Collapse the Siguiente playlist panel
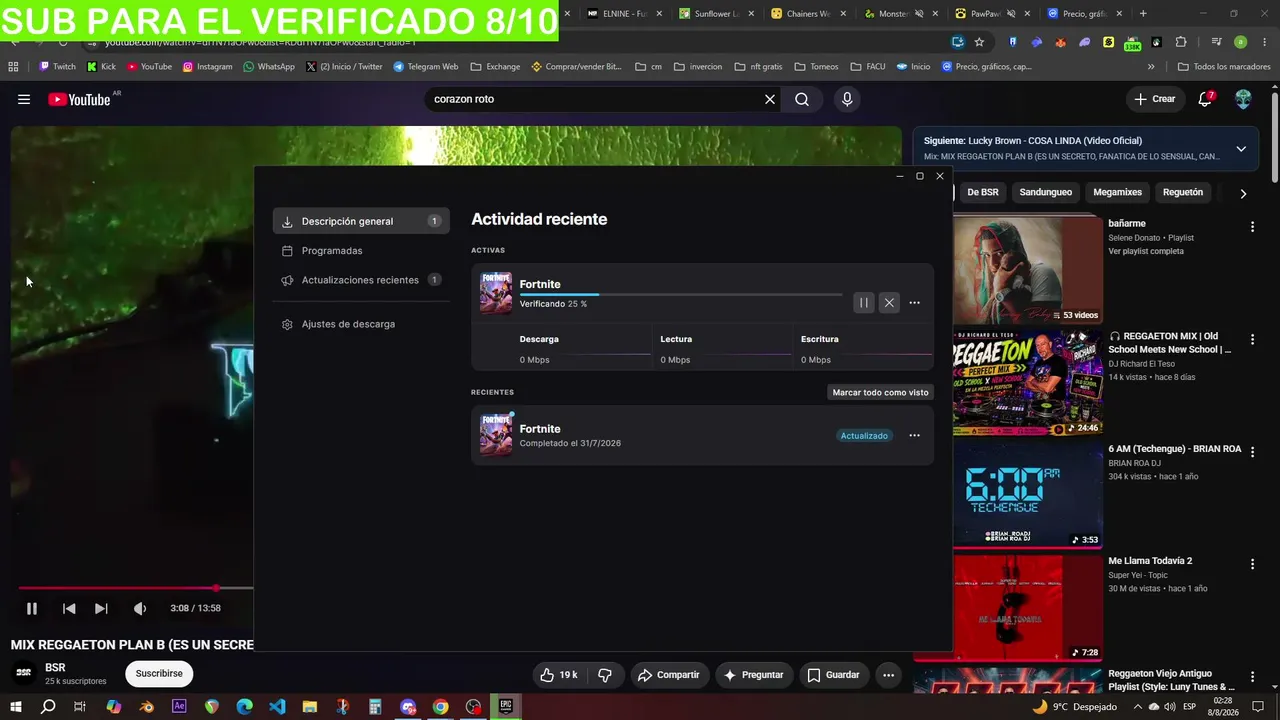The height and width of the screenshot is (720, 1280). [1241, 149]
